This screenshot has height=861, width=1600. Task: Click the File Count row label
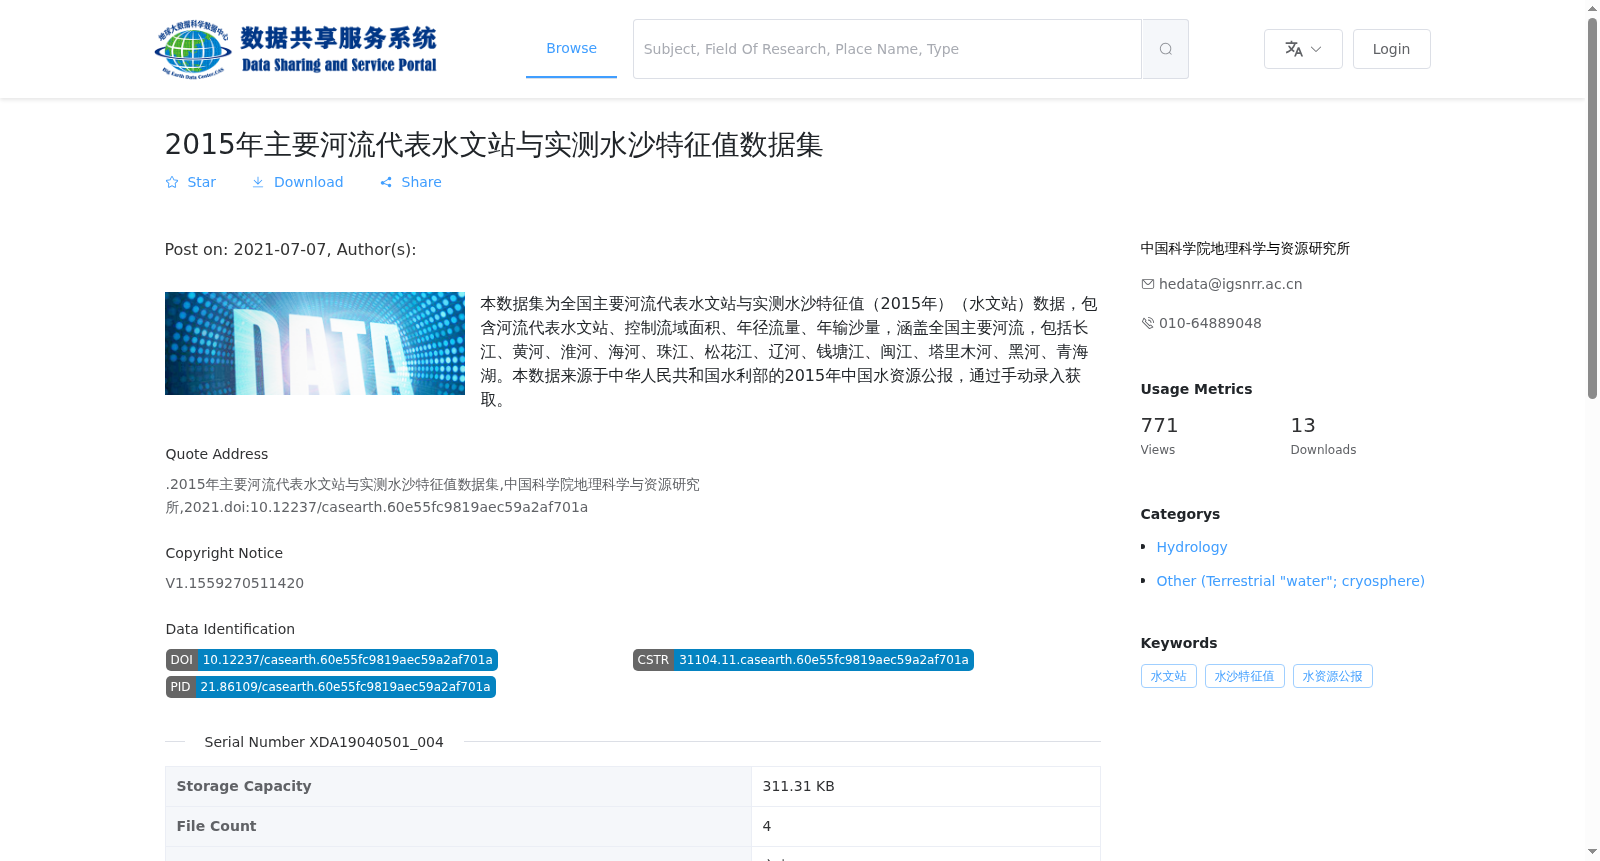(216, 826)
